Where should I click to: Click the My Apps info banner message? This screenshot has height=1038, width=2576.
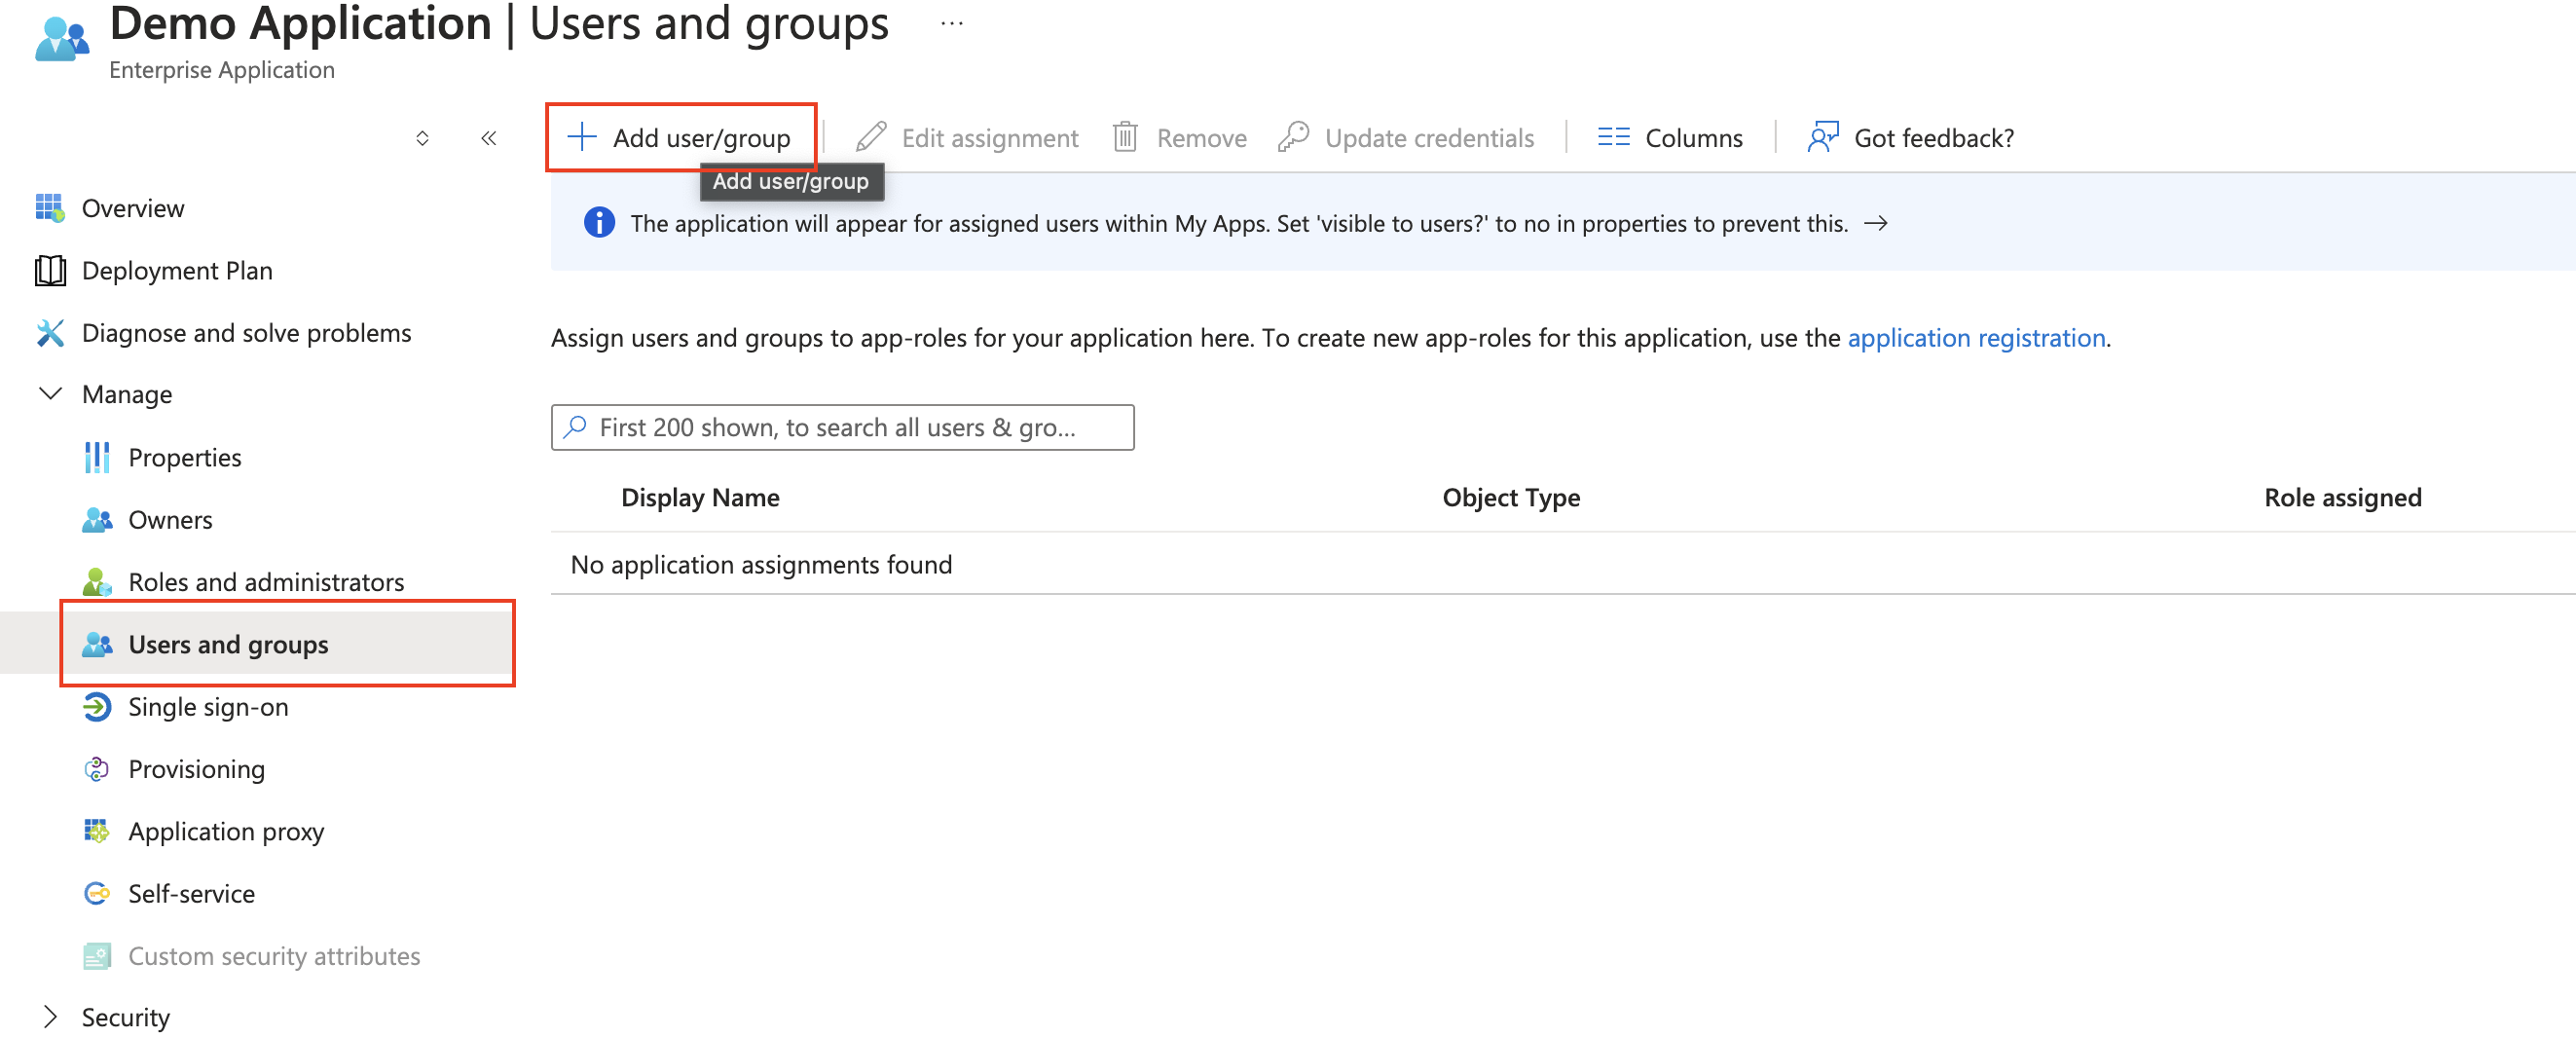(1238, 223)
